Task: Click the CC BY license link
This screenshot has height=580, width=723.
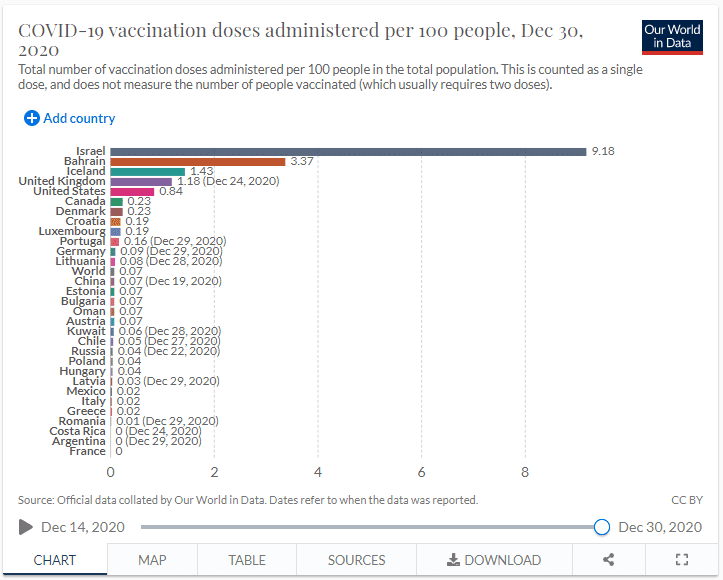Action: pyautogui.click(x=687, y=499)
